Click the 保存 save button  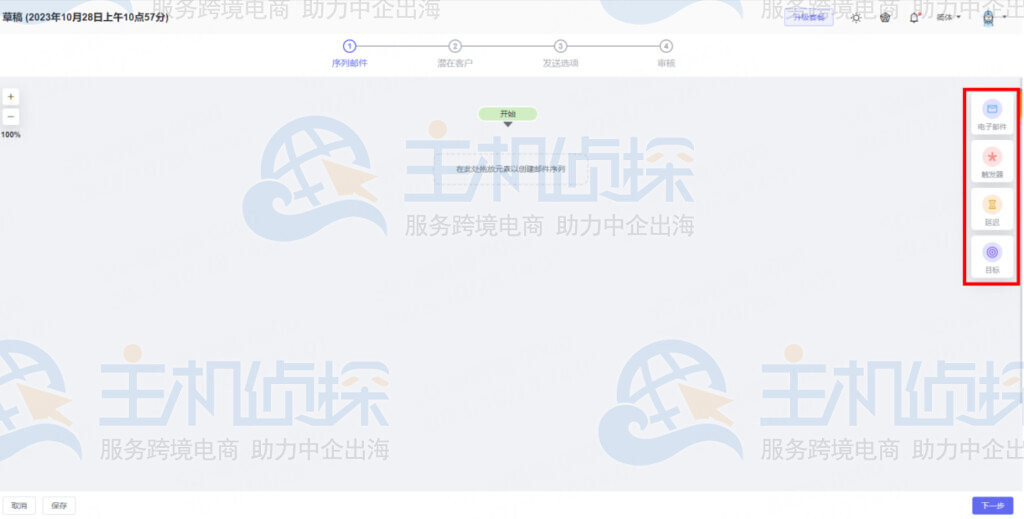click(x=59, y=506)
